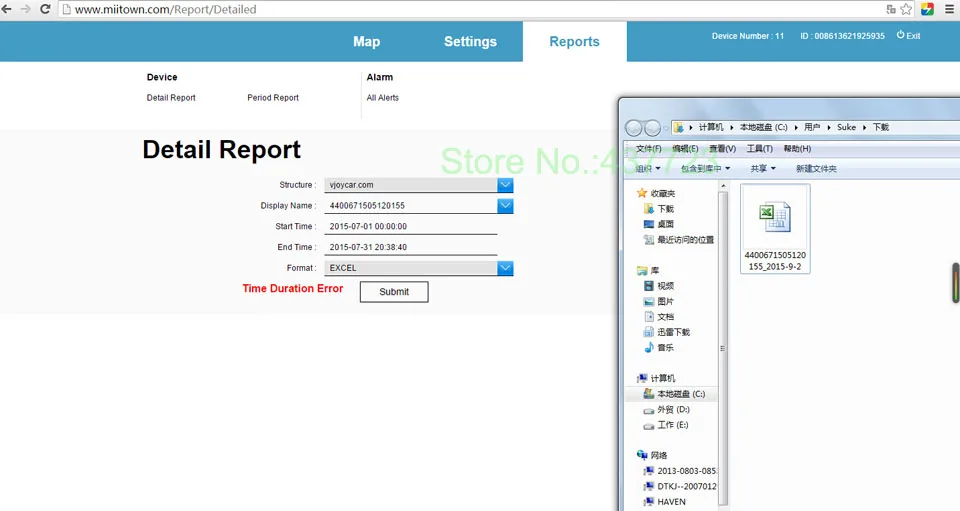
Task: Select the 网络 network item
Action: 653,455
